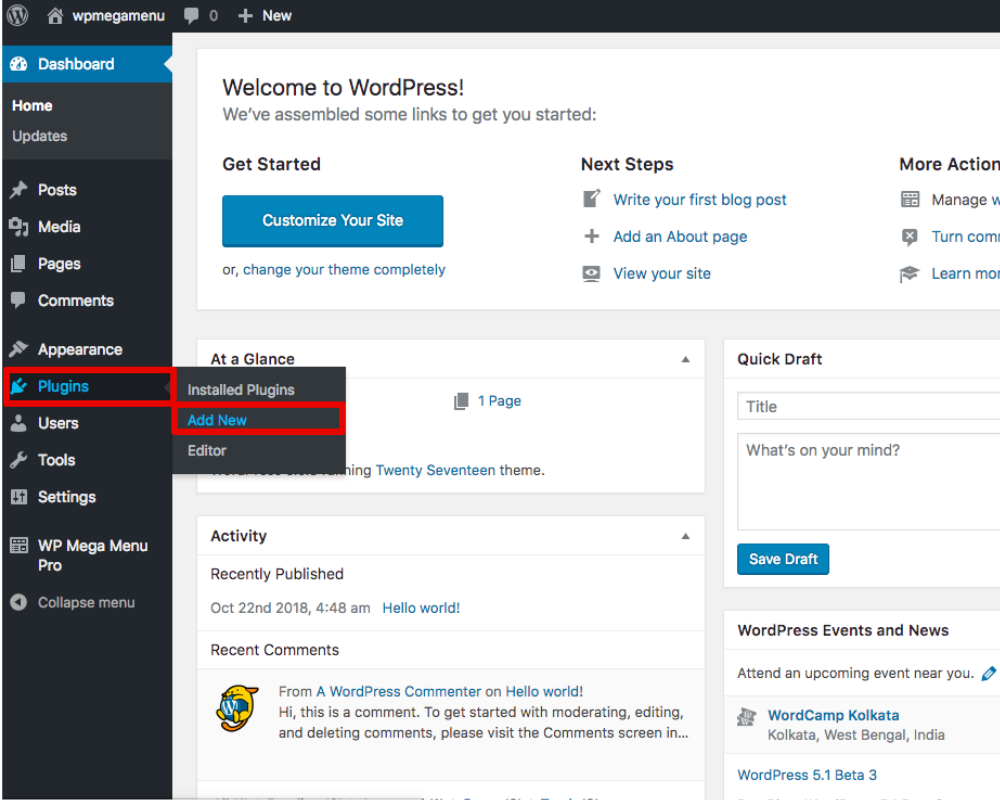Image resolution: width=1000 pixels, height=800 pixels.
Task: Click the graduation cap icon beside Learn more
Action: point(909,274)
